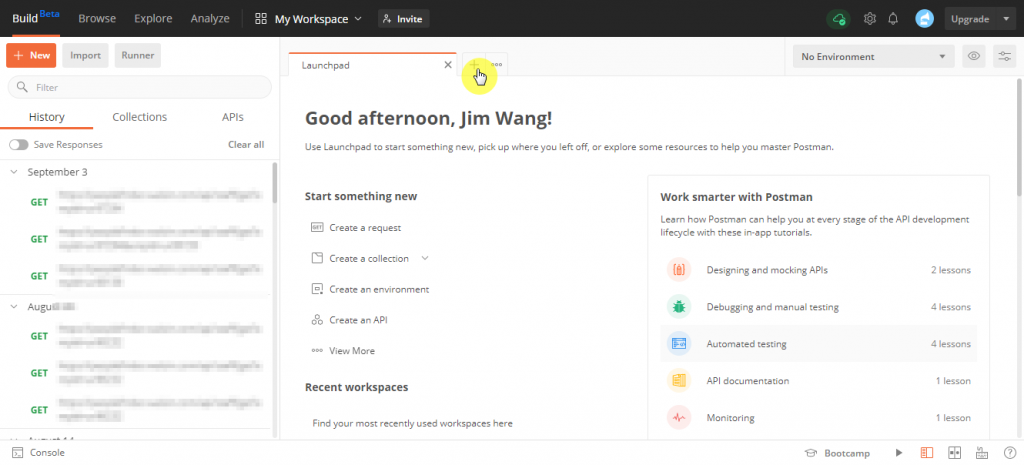Image resolution: width=1024 pixels, height=465 pixels.
Task: Switch to the History tab
Action: pyautogui.click(x=46, y=118)
